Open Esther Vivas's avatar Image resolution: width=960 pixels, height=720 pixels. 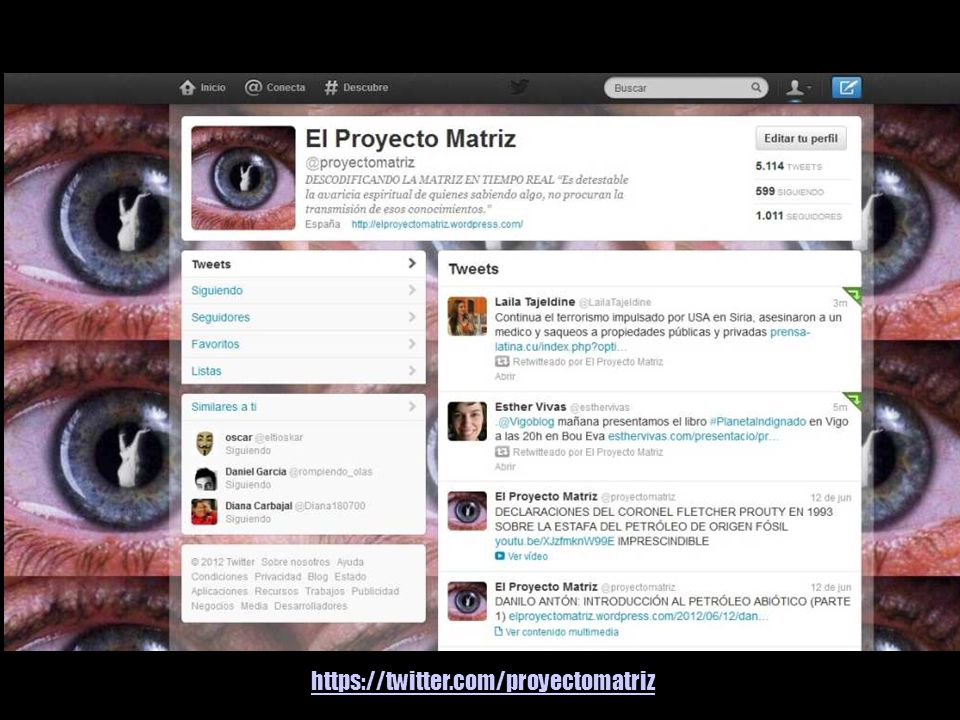coord(467,421)
